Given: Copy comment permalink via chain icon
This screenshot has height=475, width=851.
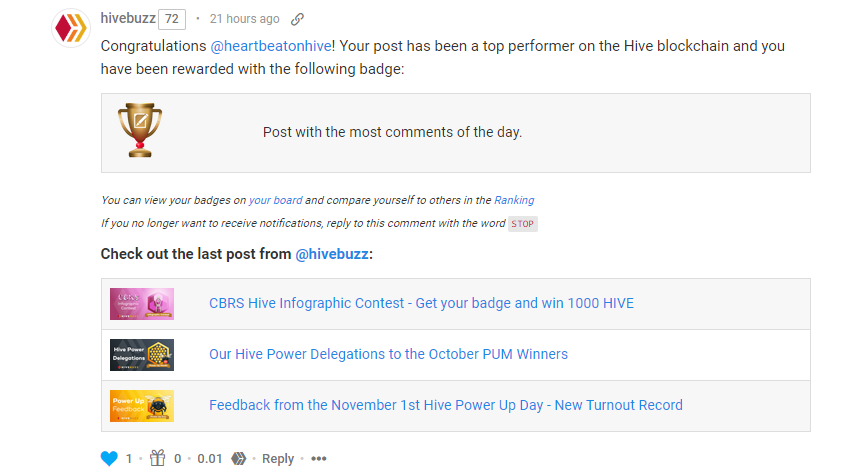Looking at the screenshot, I should click(297, 19).
